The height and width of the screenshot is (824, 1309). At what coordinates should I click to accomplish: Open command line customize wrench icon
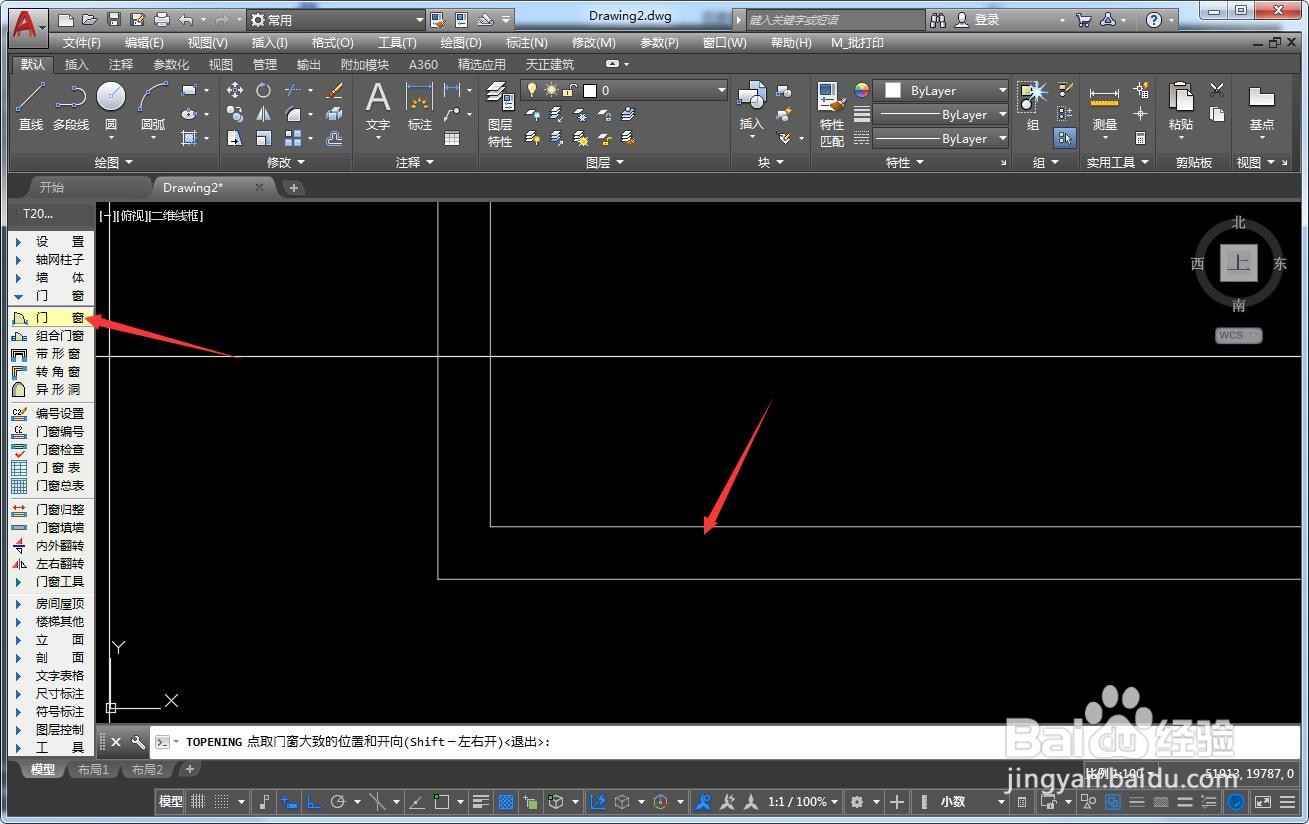[x=139, y=742]
